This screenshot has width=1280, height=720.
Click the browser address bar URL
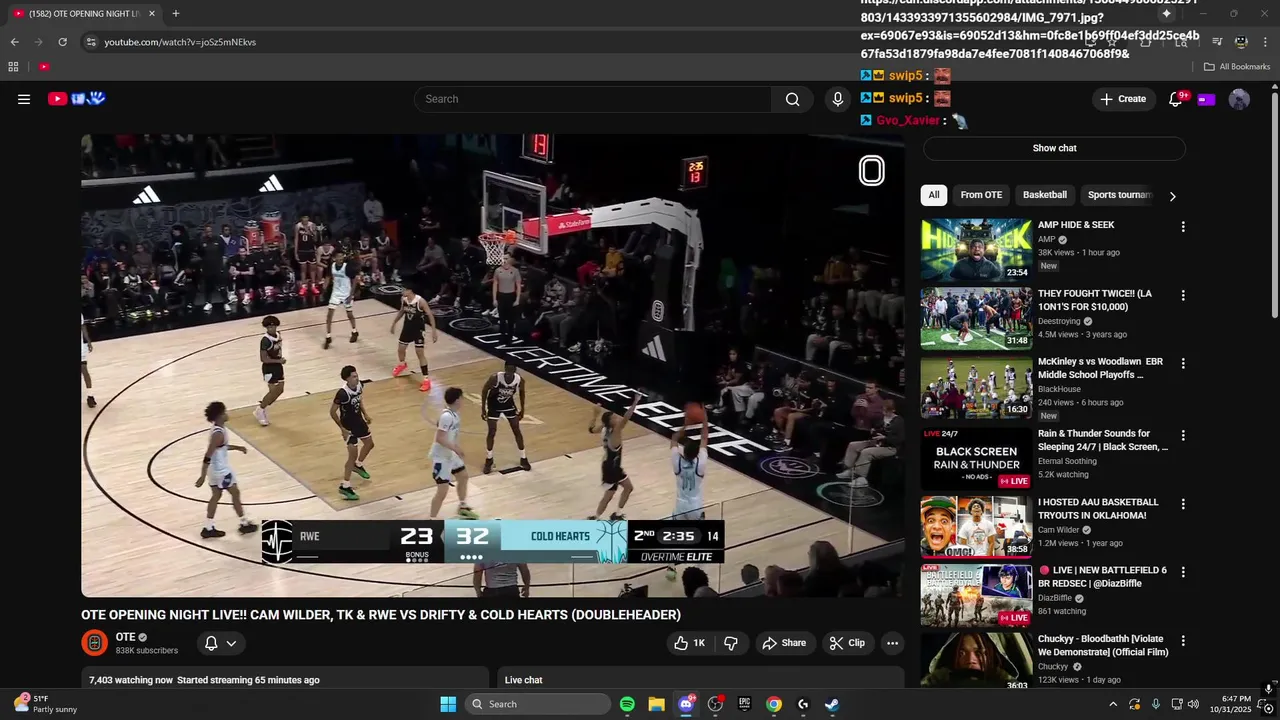pyautogui.click(x=180, y=42)
